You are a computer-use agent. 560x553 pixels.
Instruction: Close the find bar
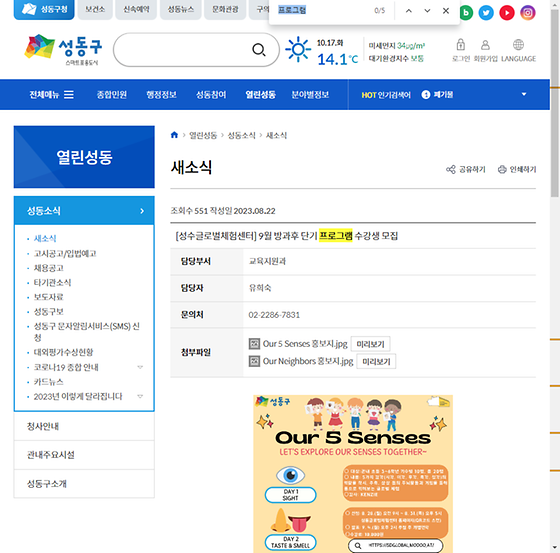[446, 11]
